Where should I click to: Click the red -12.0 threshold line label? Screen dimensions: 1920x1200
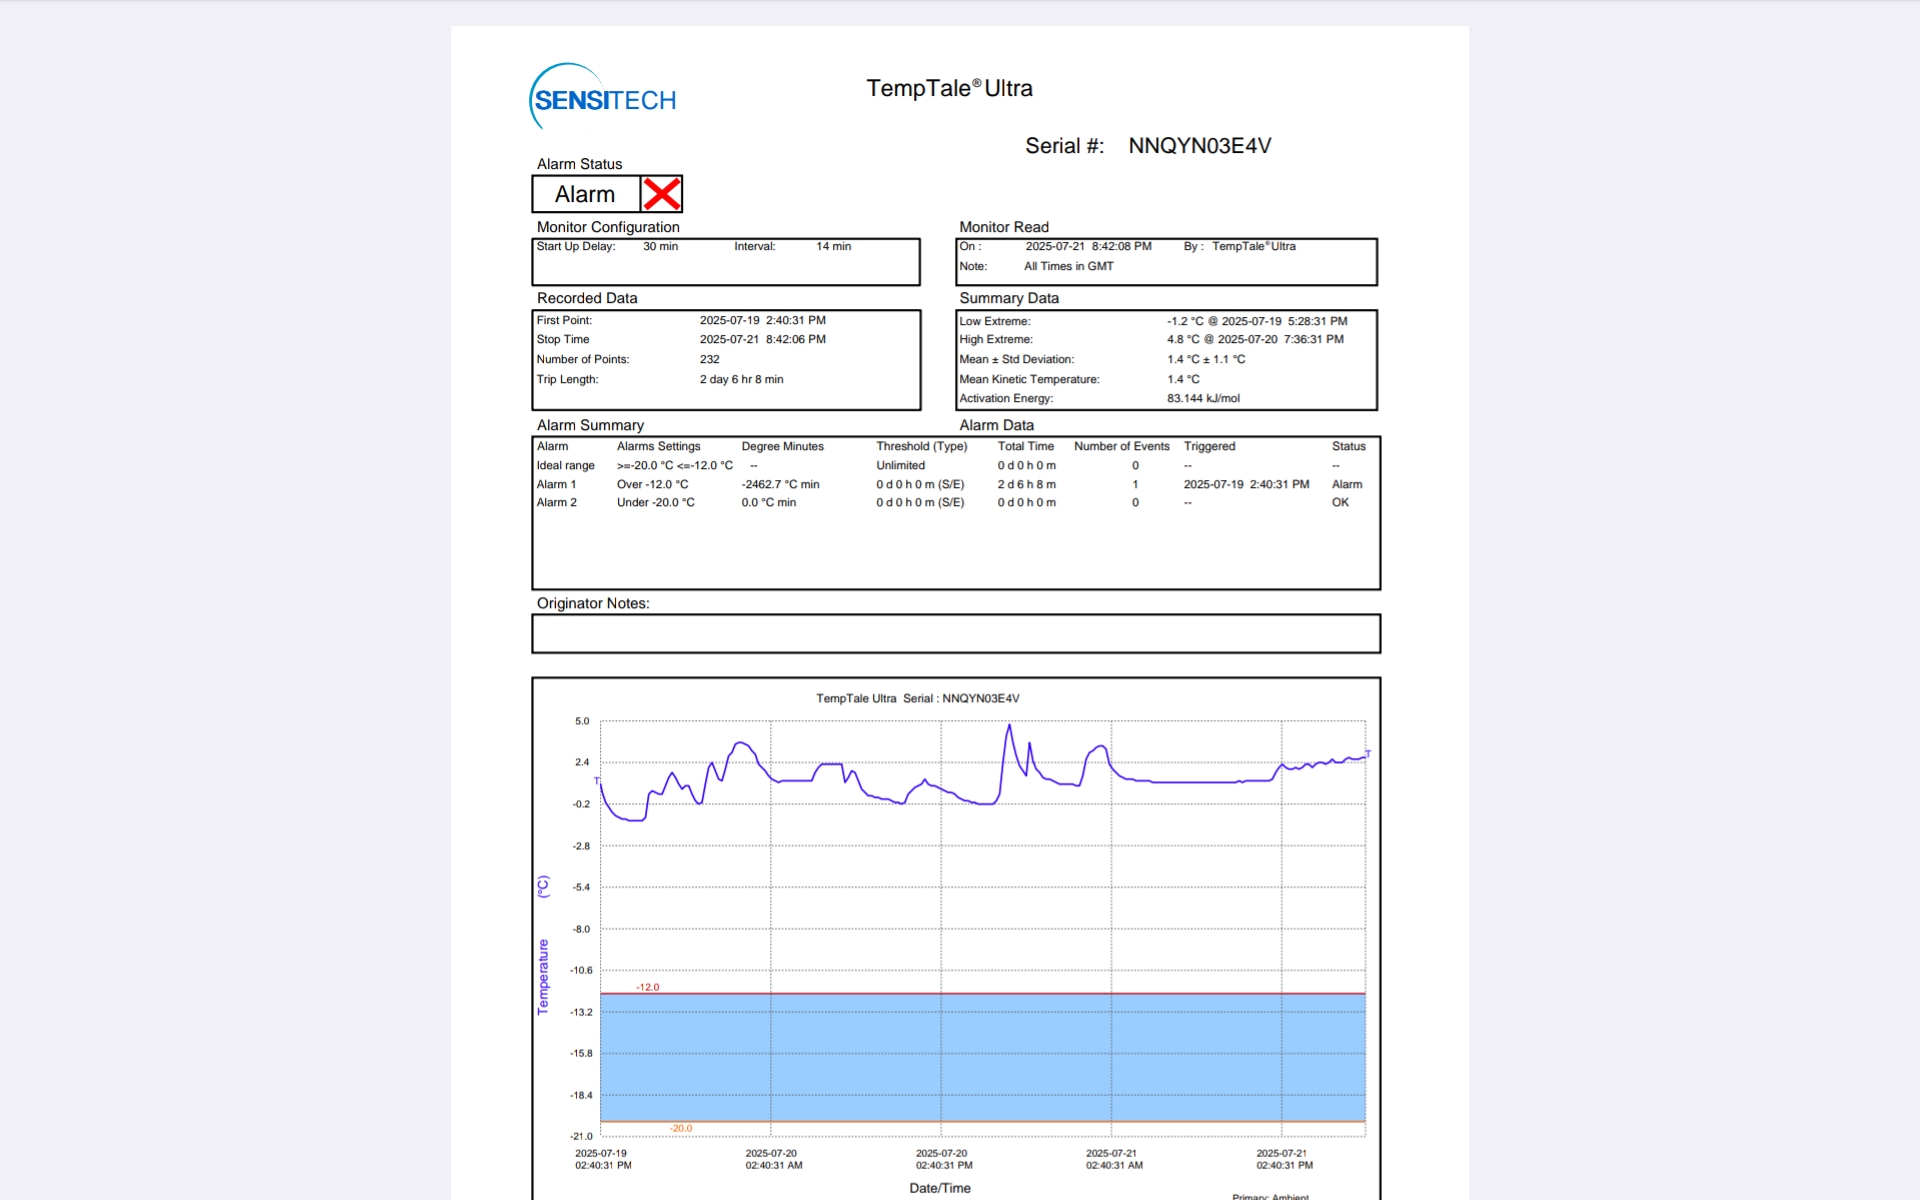[x=647, y=987]
